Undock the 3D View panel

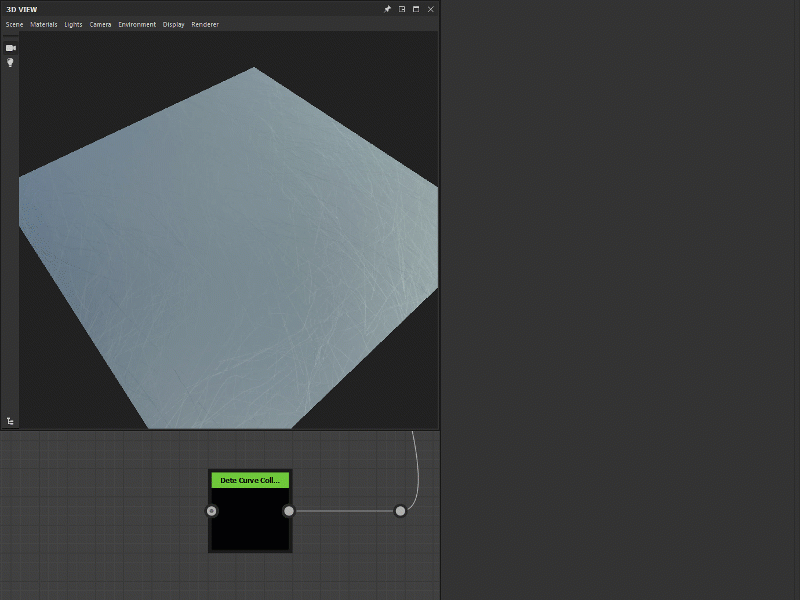pos(401,8)
